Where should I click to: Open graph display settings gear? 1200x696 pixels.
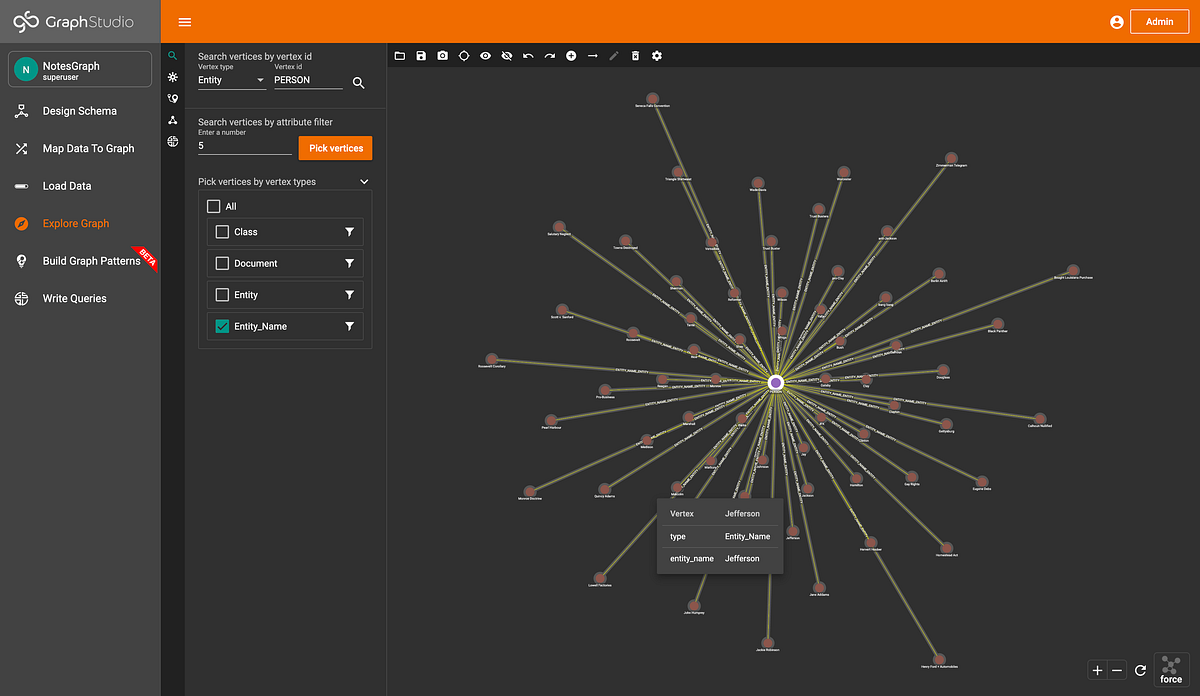point(657,56)
